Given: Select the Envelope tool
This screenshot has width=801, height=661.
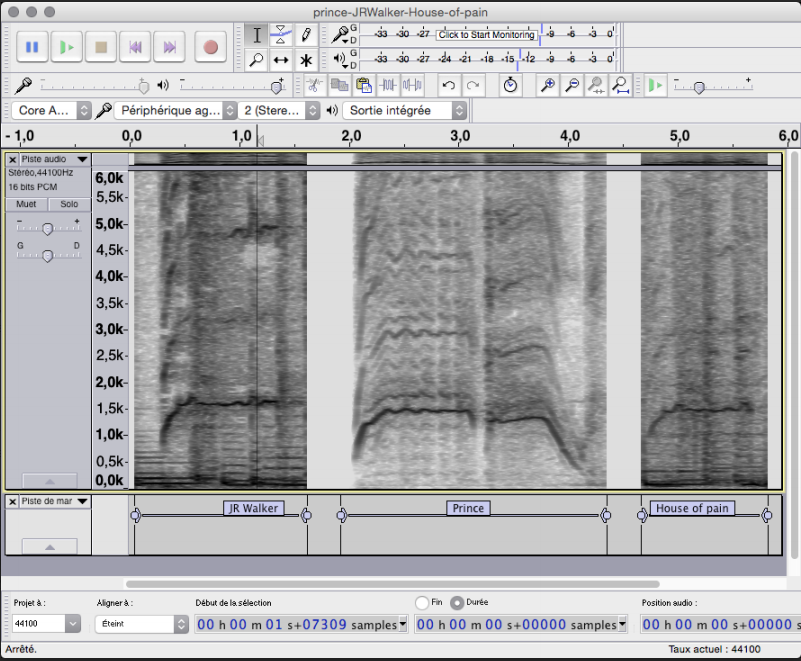Looking at the screenshot, I should pyautogui.click(x=281, y=35).
